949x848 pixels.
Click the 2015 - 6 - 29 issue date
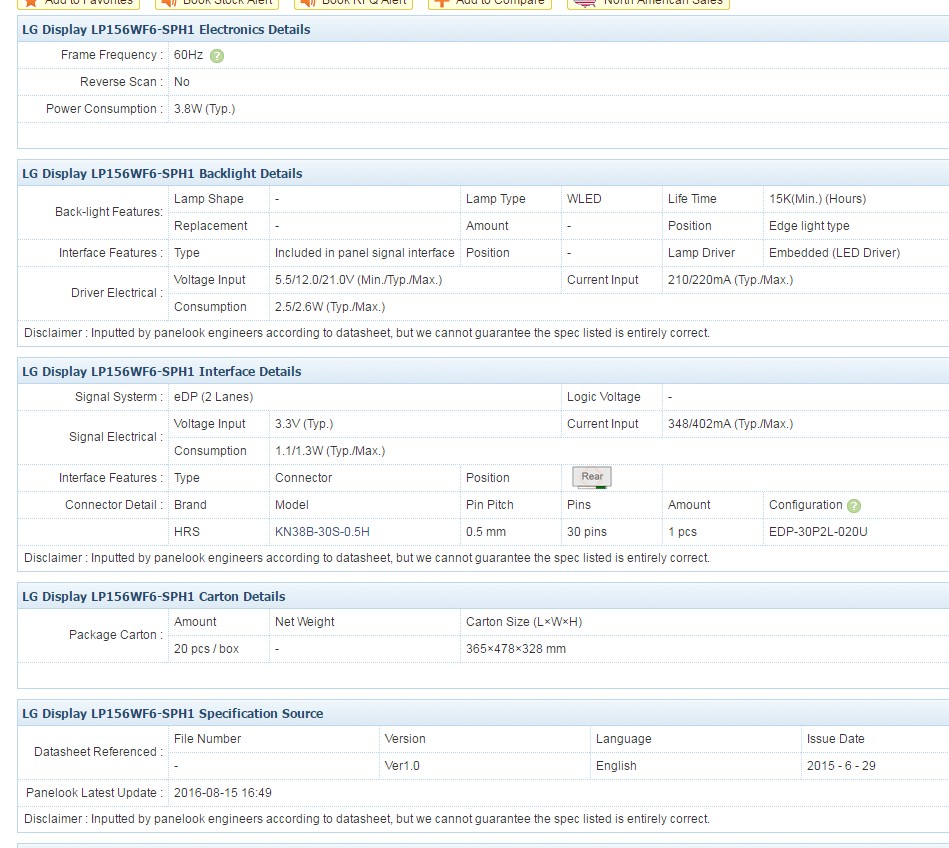tap(841, 766)
